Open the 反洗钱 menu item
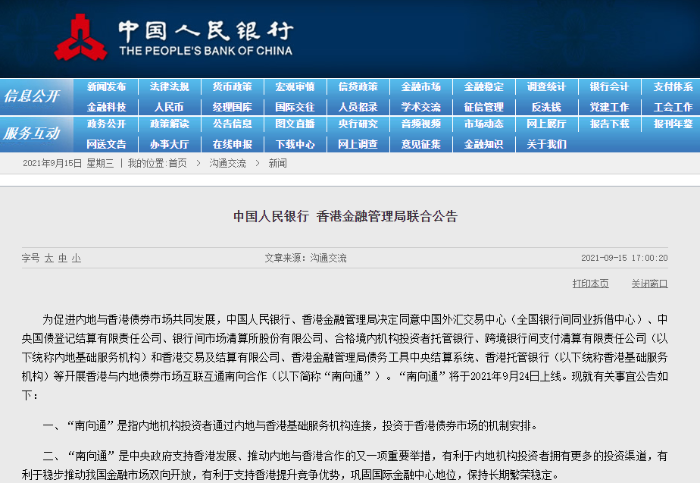700x483 pixels. 546,107
